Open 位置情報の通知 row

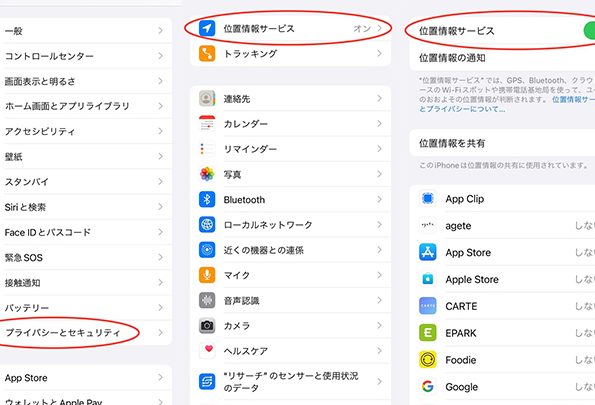pyautogui.click(x=502, y=58)
